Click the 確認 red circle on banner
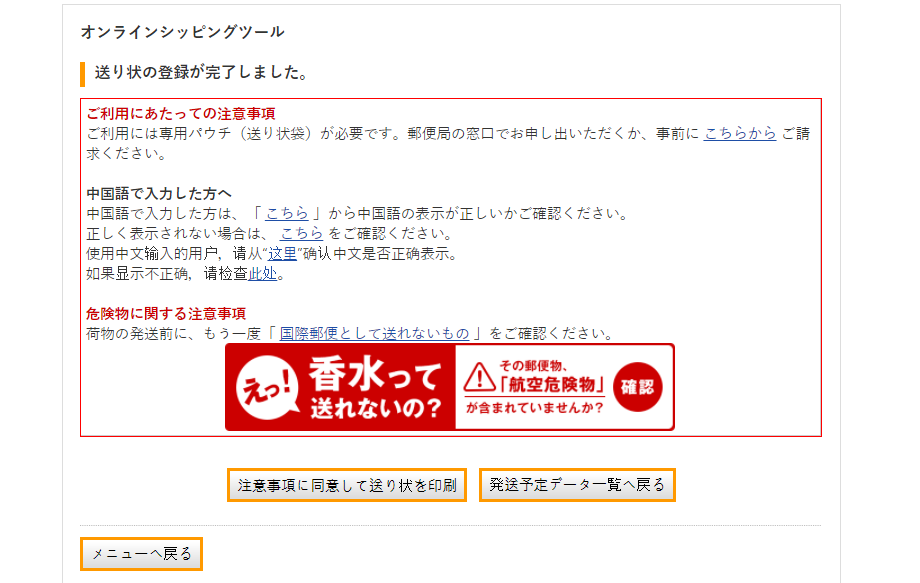This screenshot has height=583, width=920. tap(637, 387)
